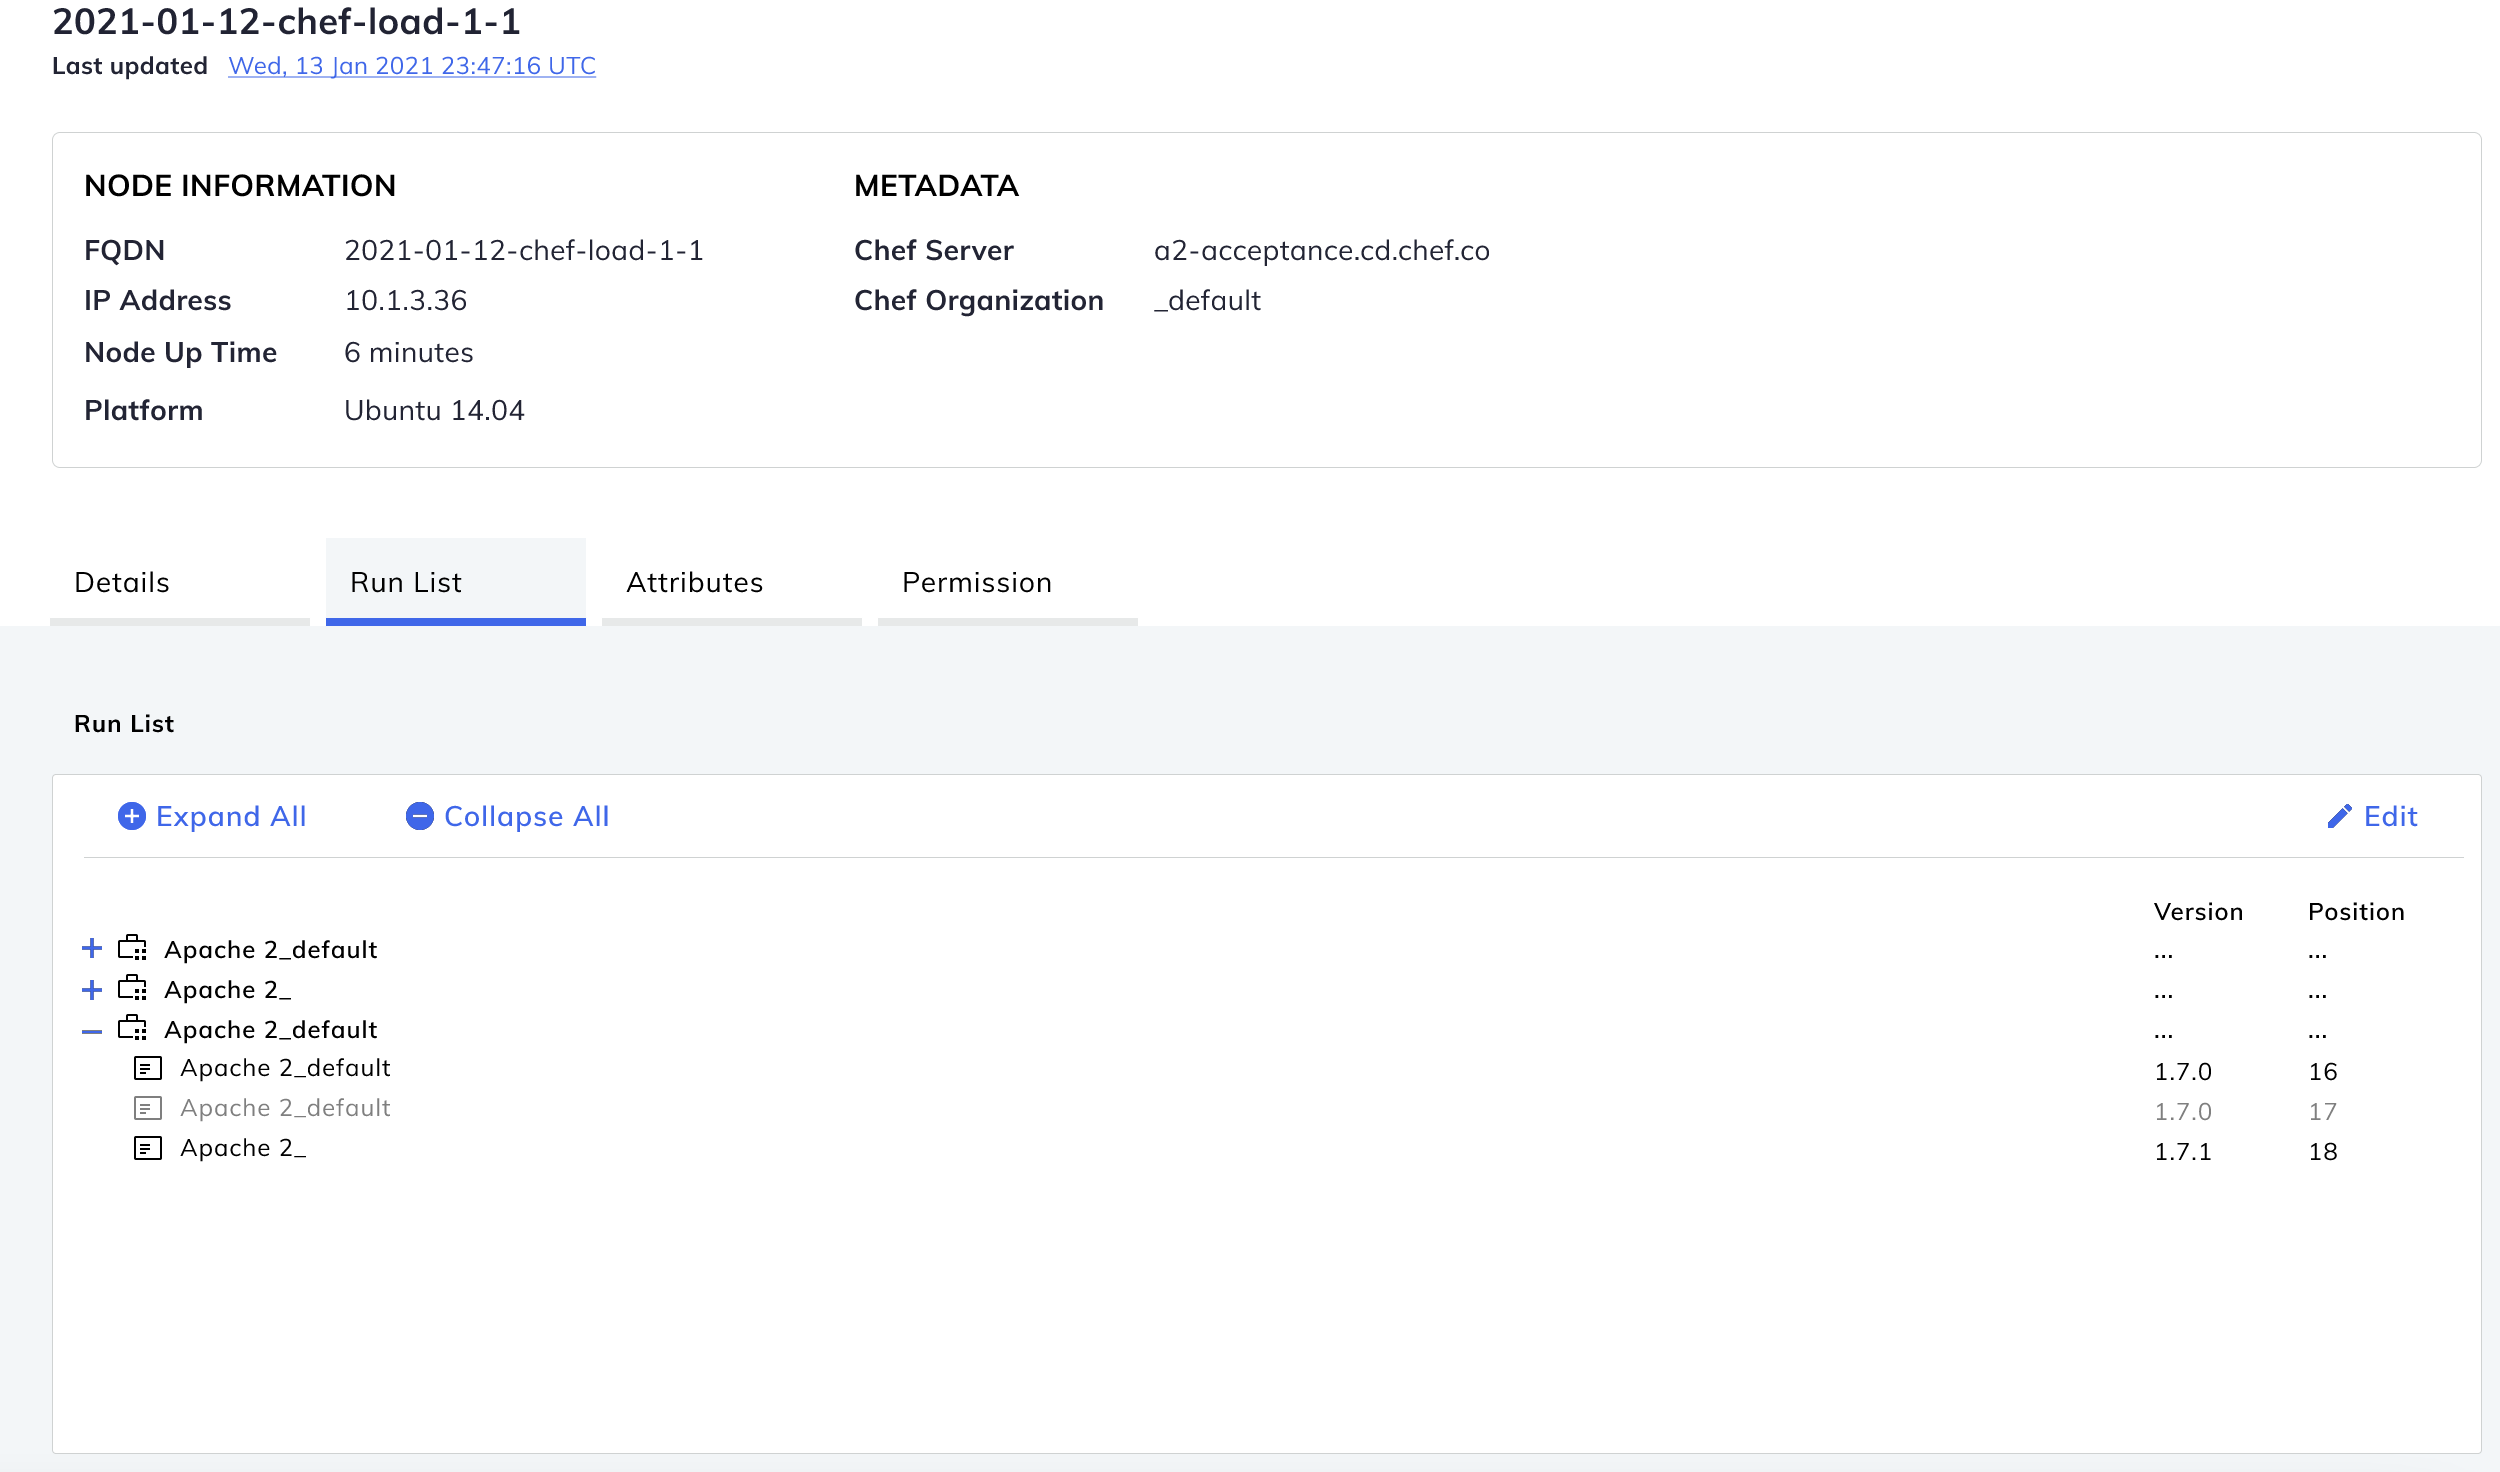Select expanded Apache 2_default parent label
The image size is (2500, 1472).
click(271, 1030)
